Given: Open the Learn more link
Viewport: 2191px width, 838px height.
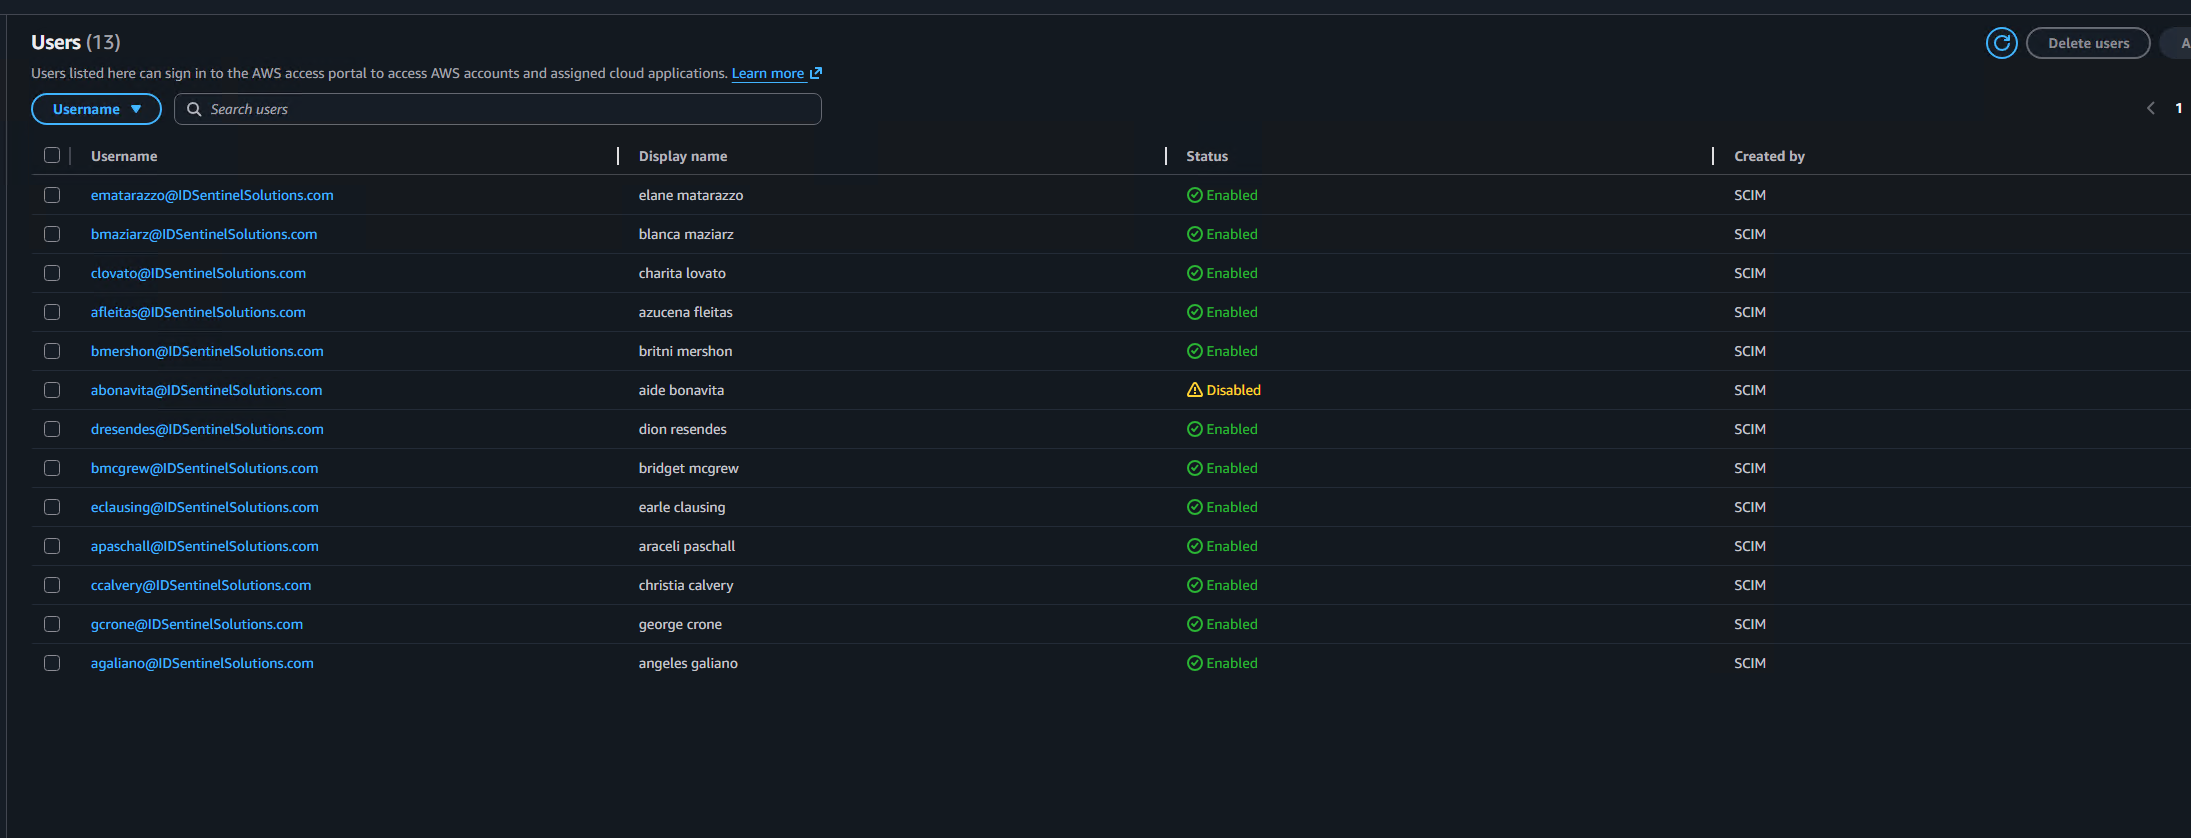Looking at the screenshot, I should (x=776, y=73).
